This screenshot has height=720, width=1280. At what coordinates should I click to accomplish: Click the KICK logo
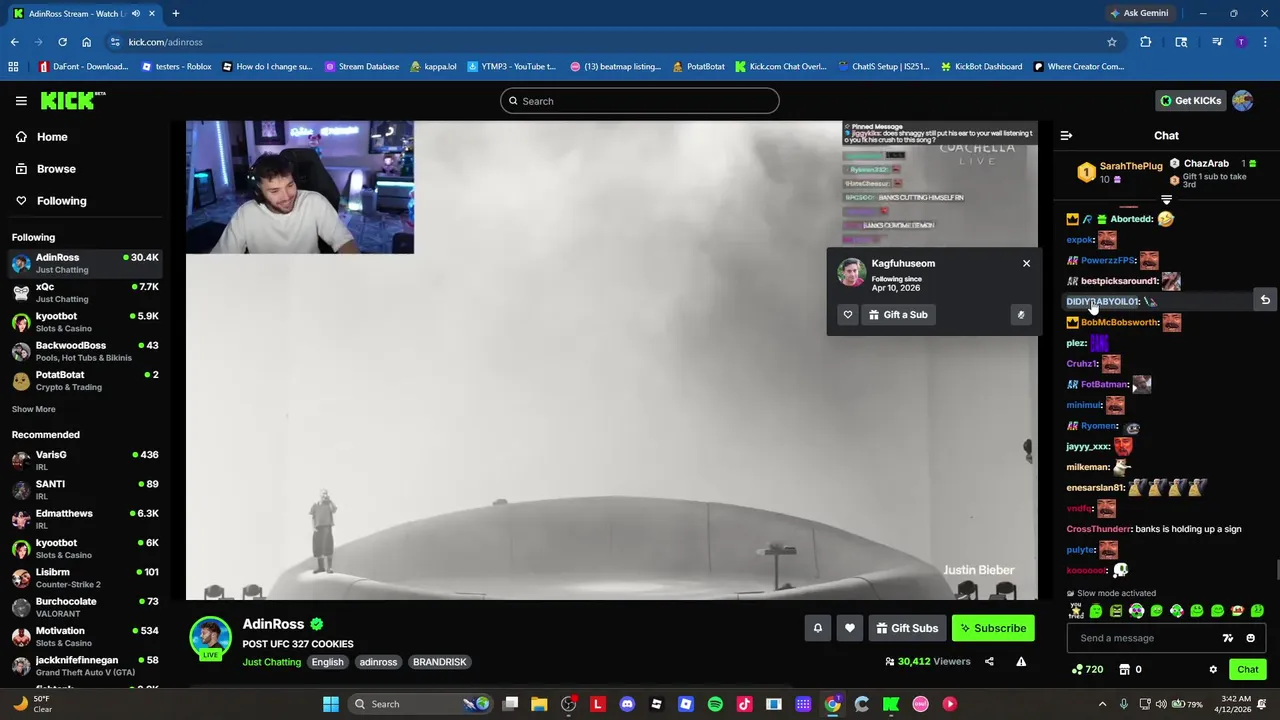pos(72,100)
